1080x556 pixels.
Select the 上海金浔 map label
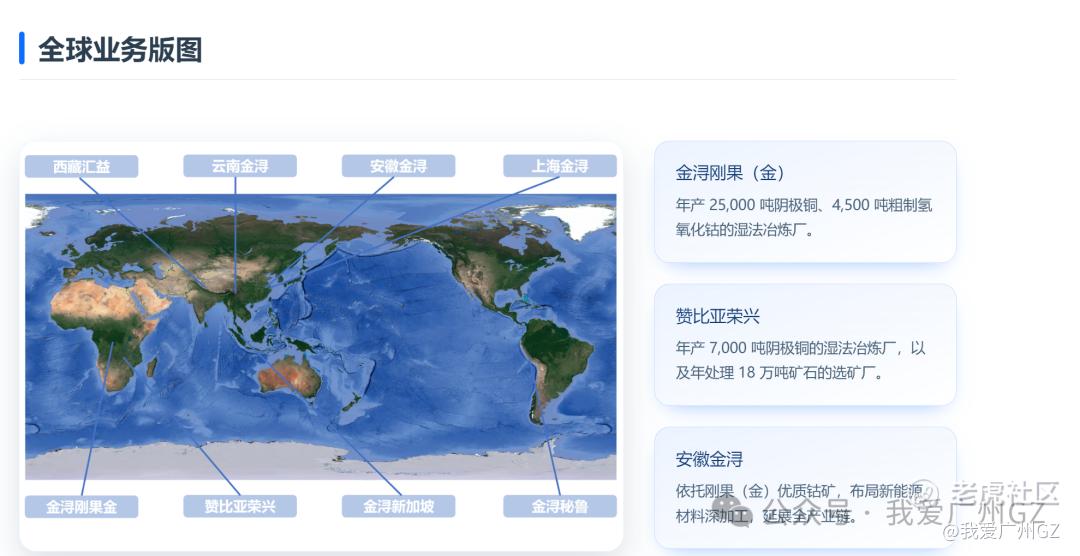(559, 166)
